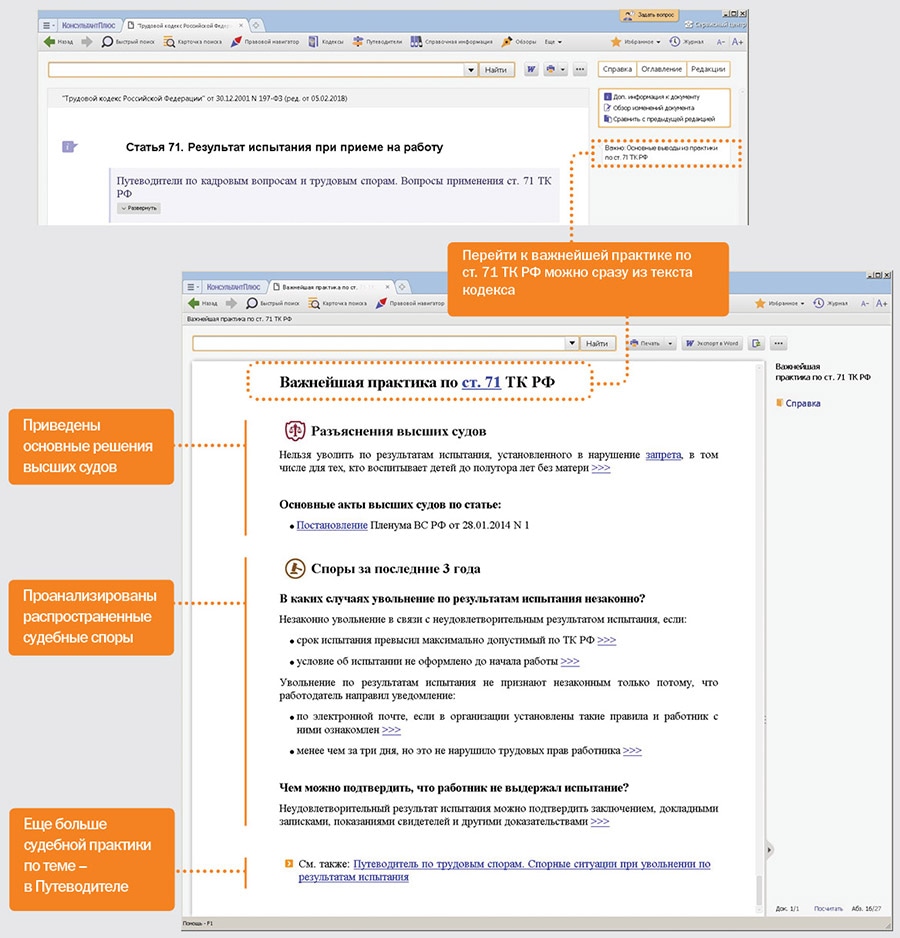Viewport: 900px width, 938px height.
Task: Click Задать вопрос button
Action: point(649,14)
